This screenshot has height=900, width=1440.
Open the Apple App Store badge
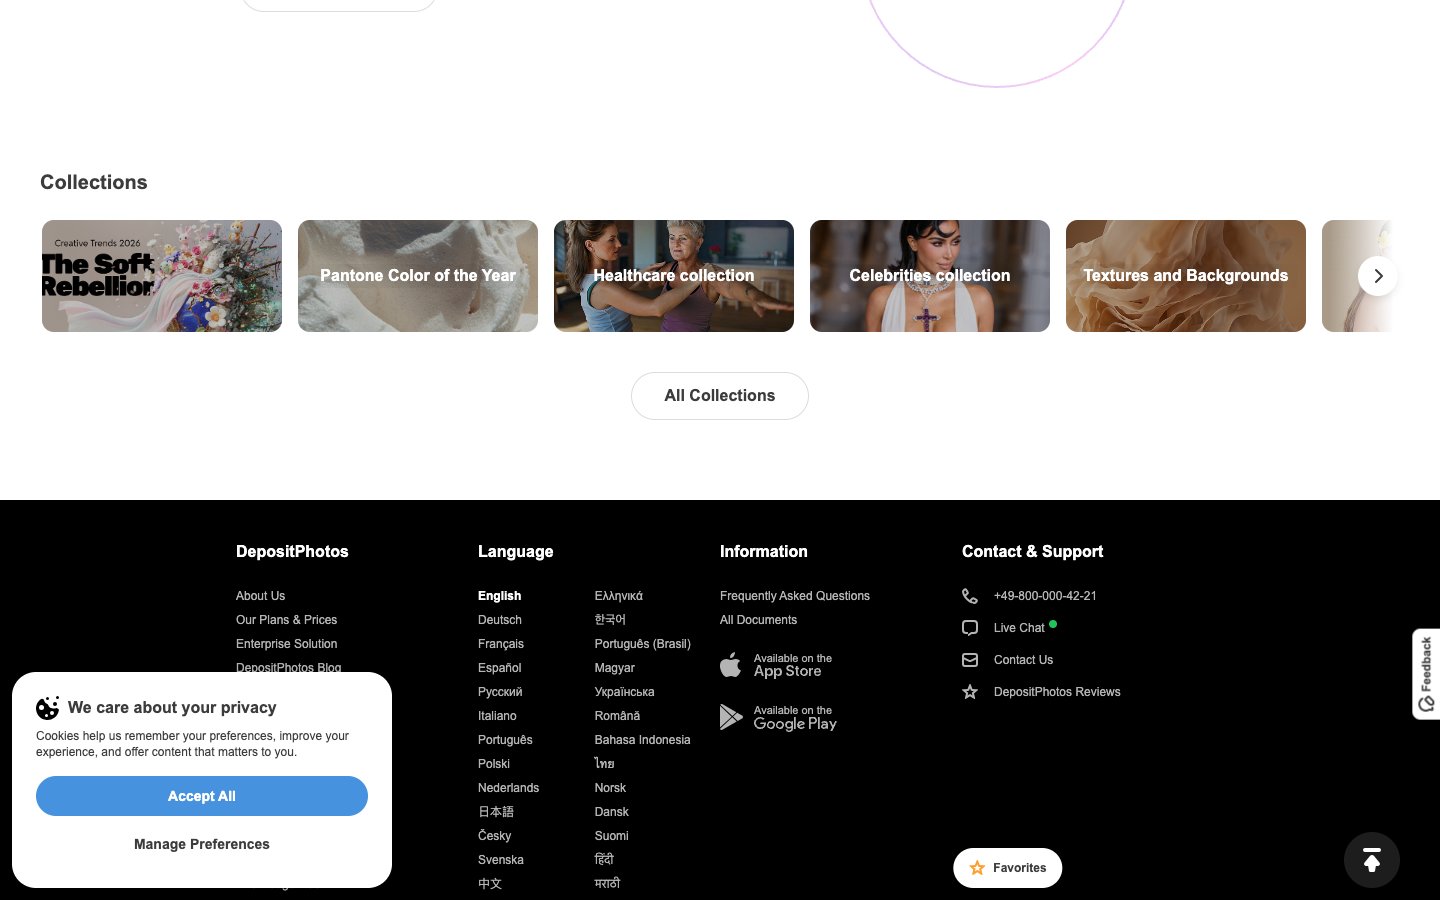coord(777,665)
